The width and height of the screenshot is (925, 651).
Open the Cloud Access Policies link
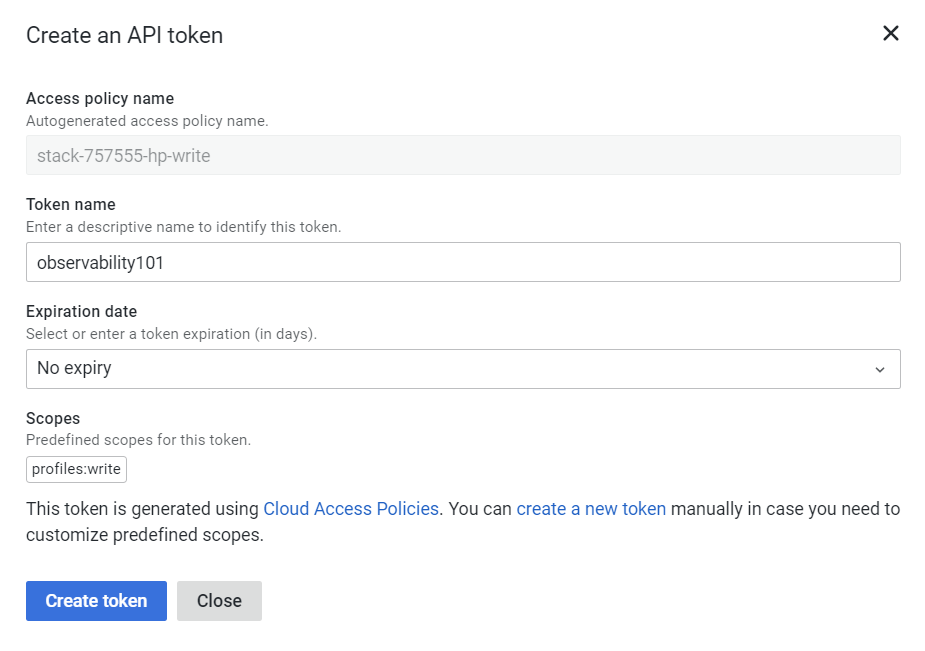point(351,509)
